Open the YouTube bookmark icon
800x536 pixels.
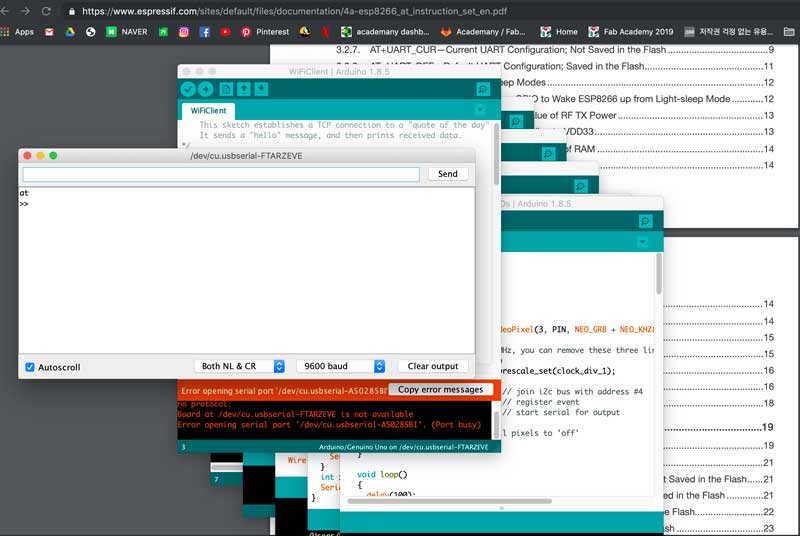(x=225, y=32)
